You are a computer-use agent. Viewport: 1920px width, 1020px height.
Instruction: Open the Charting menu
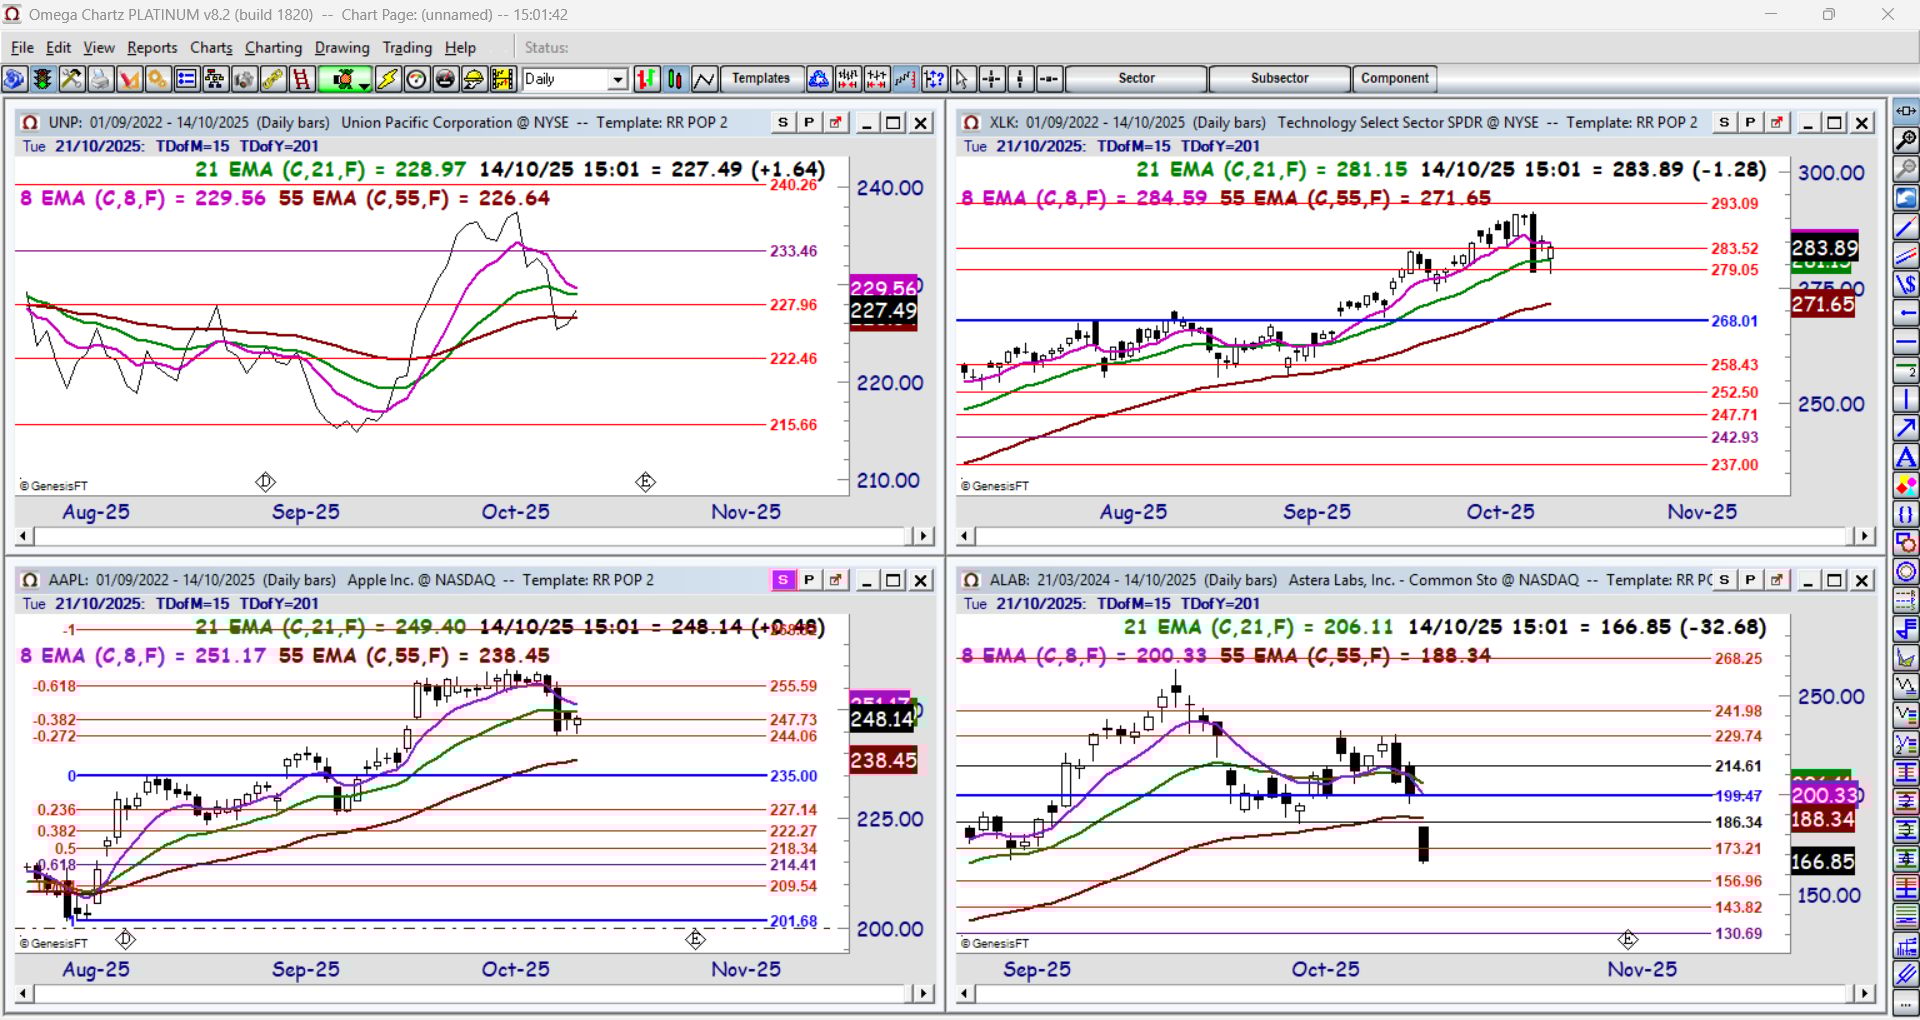[273, 47]
